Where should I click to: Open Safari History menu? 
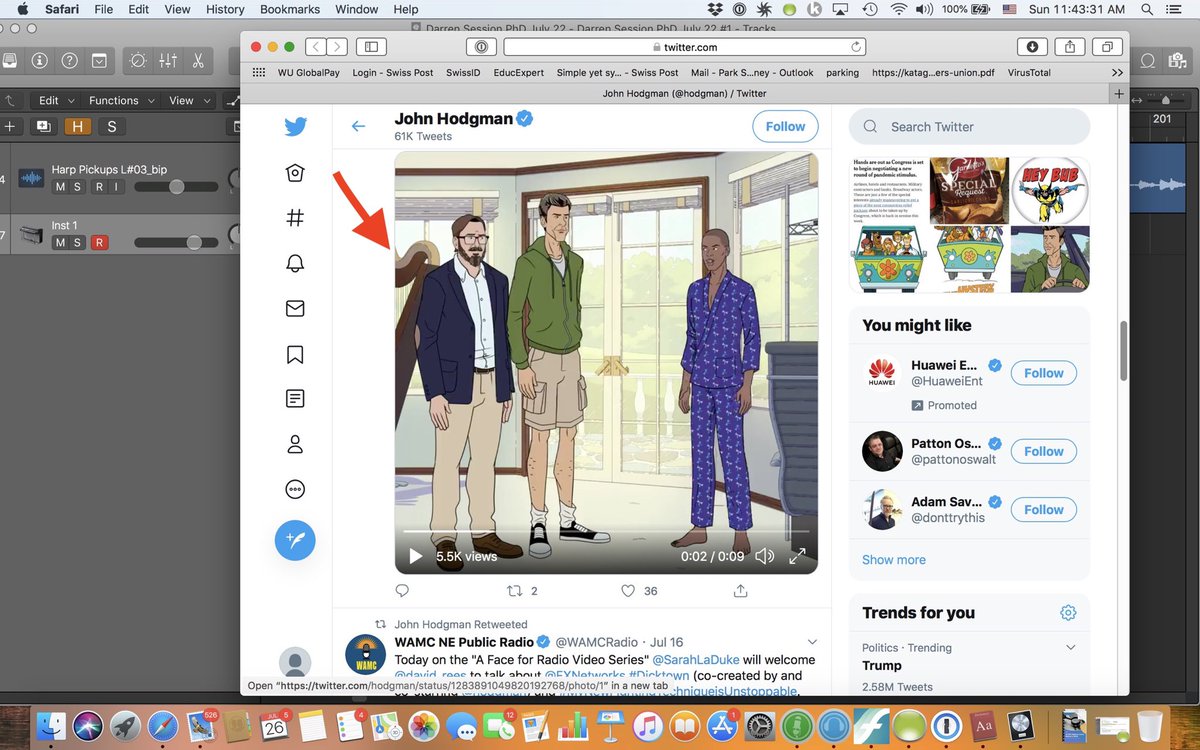(x=225, y=9)
